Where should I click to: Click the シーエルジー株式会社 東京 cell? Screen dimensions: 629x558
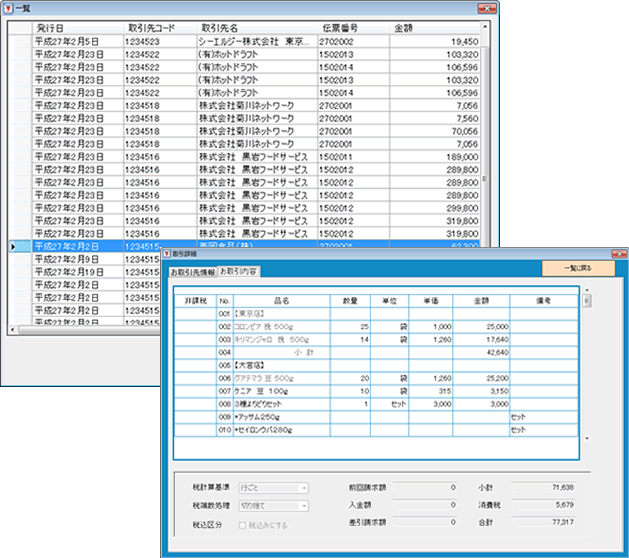(x=257, y=41)
